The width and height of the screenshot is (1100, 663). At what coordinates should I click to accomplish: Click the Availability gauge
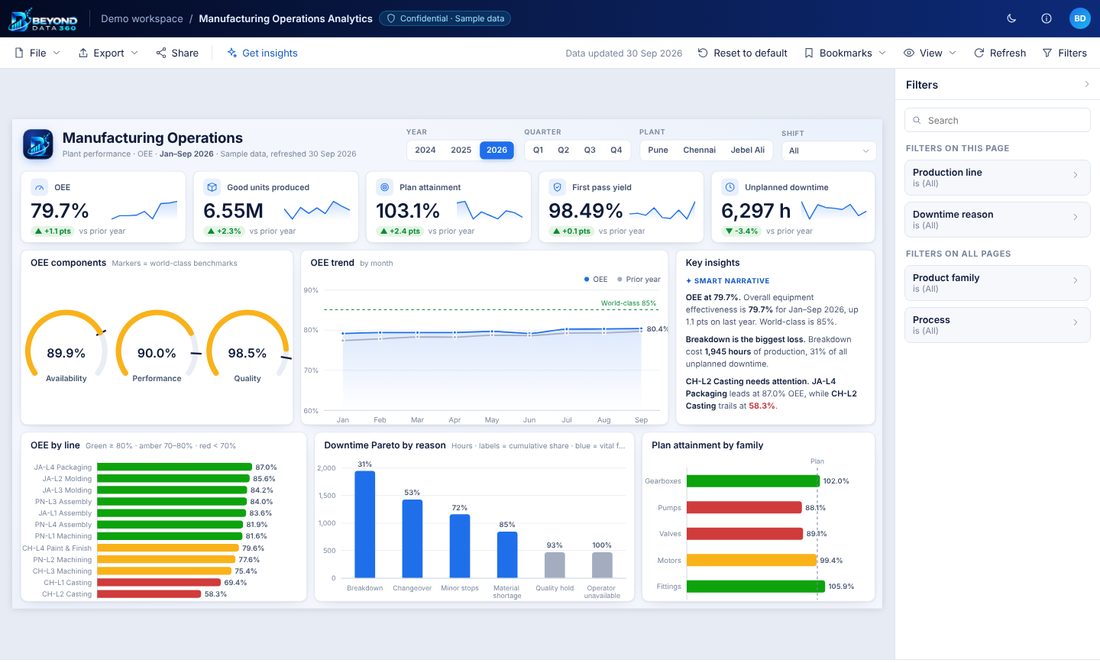tap(66, 347)
